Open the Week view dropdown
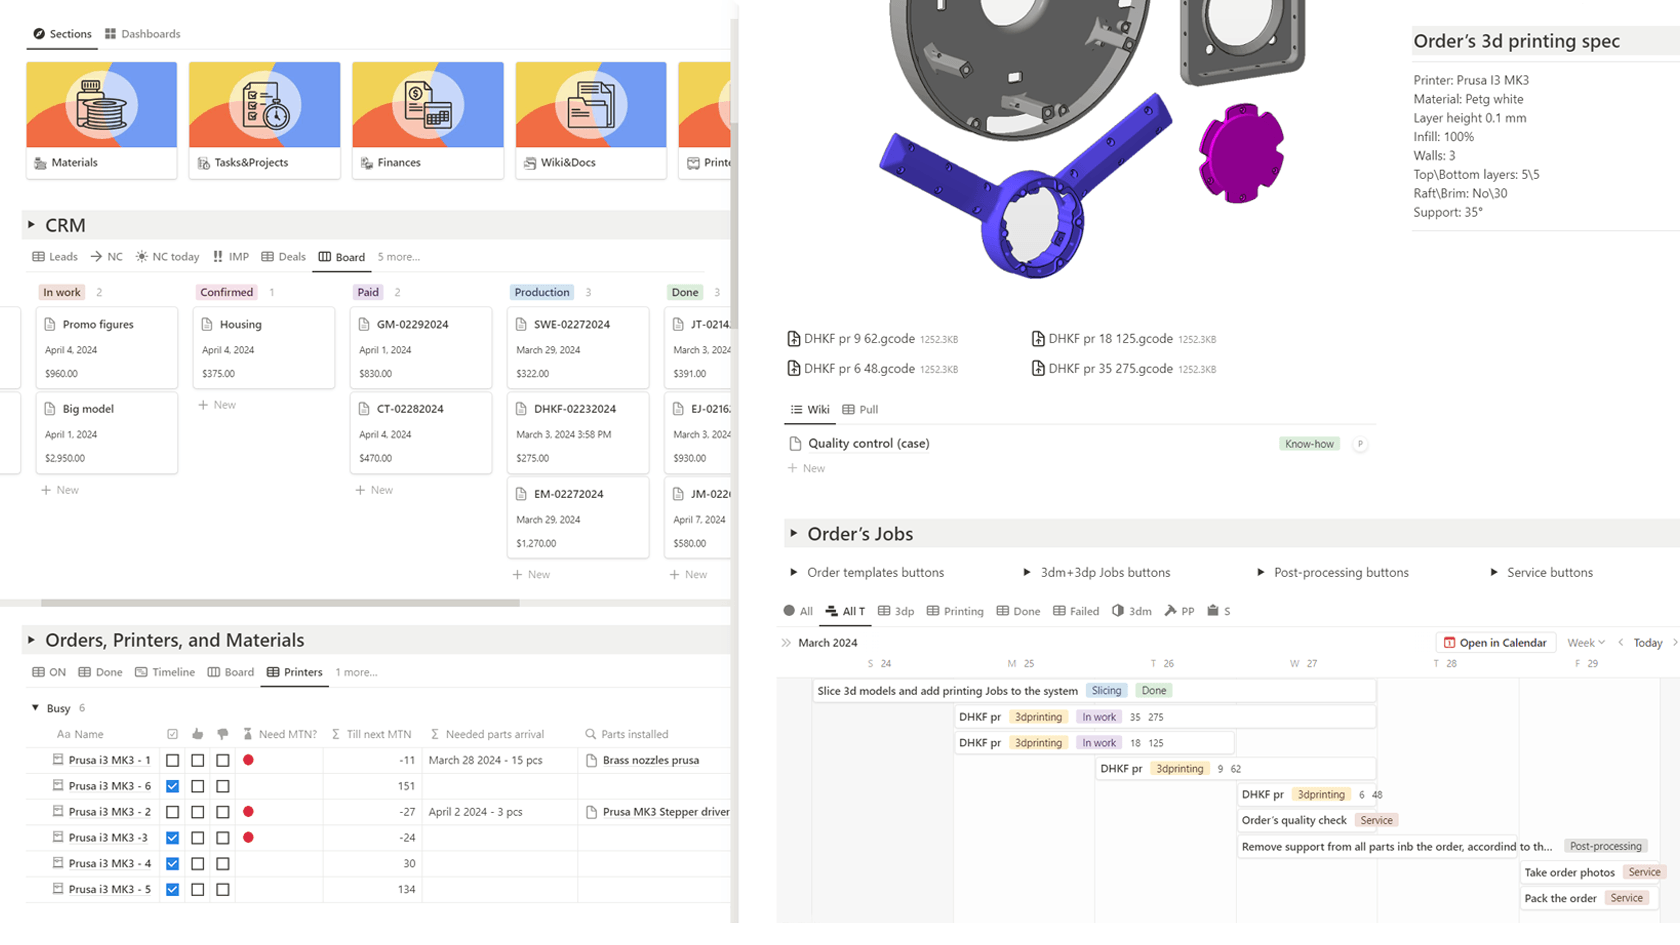The height and width of the screenshot is (945, 1680). click(1586, 643)
